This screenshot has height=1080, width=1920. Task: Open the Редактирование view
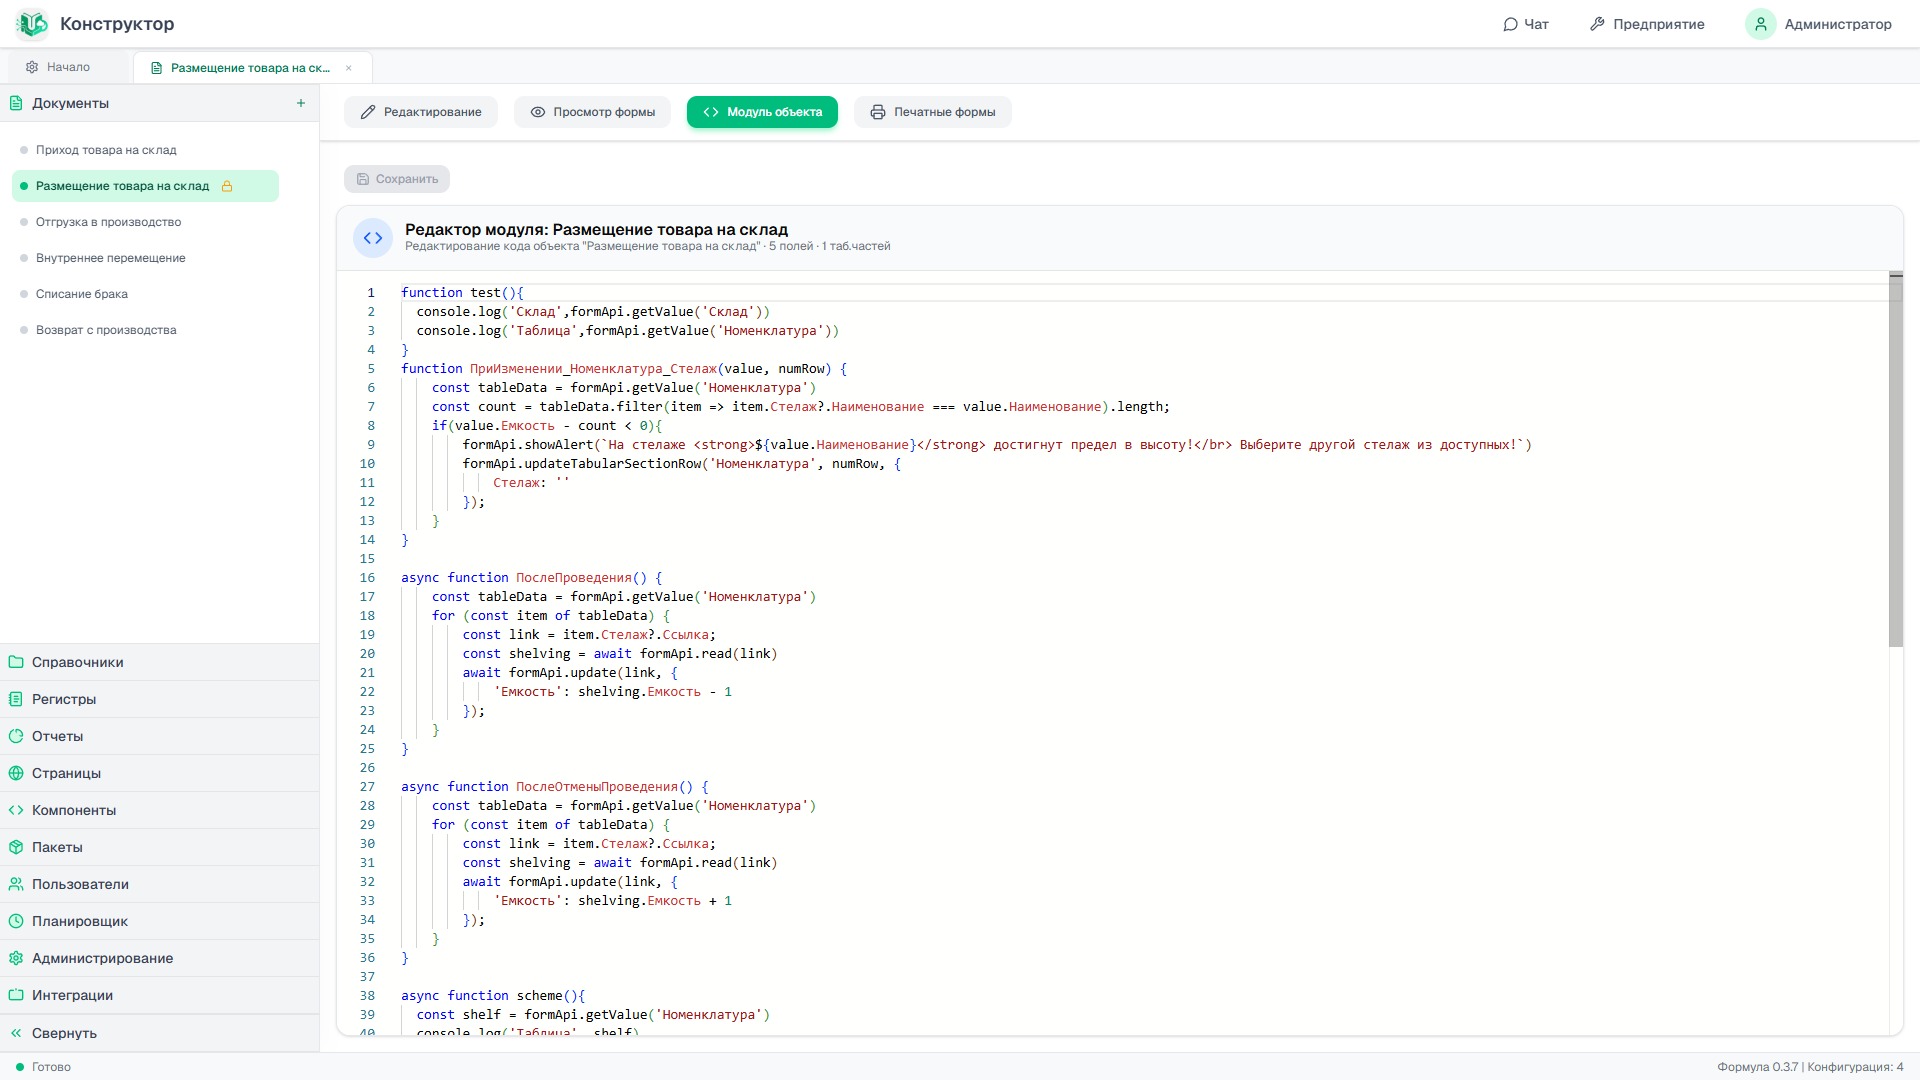(421, 112)
